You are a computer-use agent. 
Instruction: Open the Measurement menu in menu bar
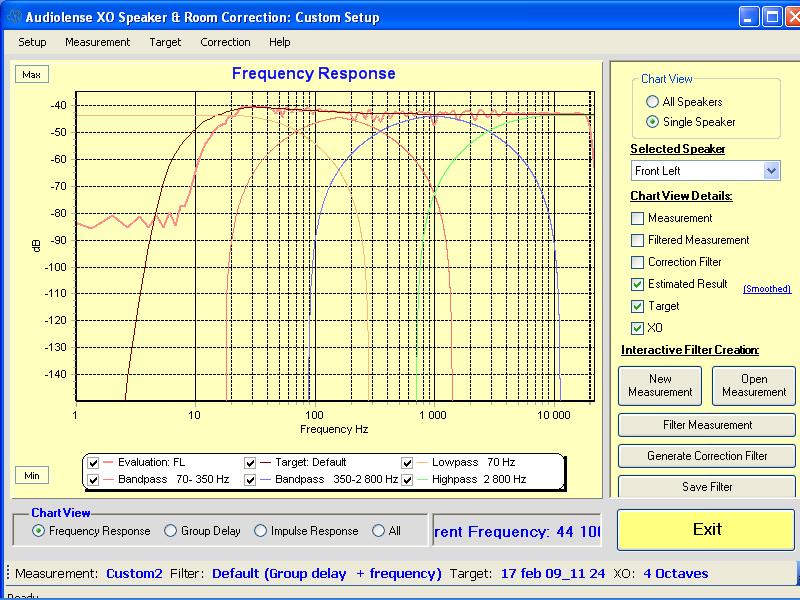point(97,42)
